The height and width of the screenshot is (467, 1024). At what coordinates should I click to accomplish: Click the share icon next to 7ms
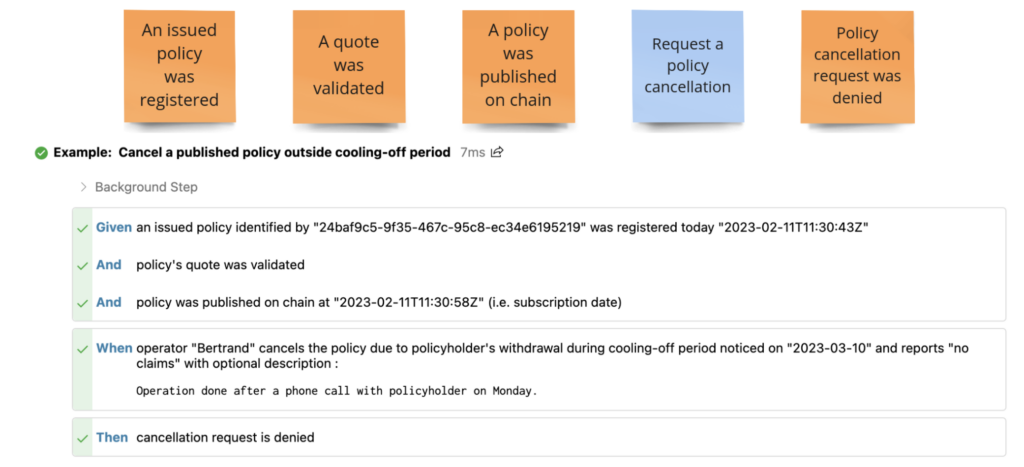497,153
